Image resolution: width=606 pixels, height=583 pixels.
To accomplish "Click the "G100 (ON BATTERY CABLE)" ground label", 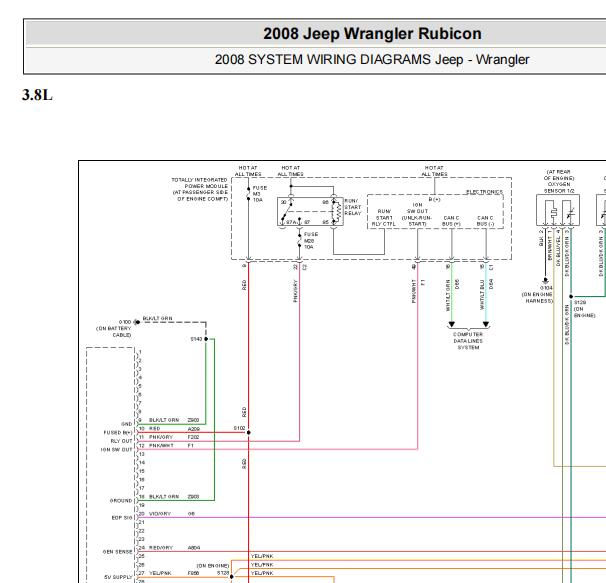I will (x=114, y=328).
